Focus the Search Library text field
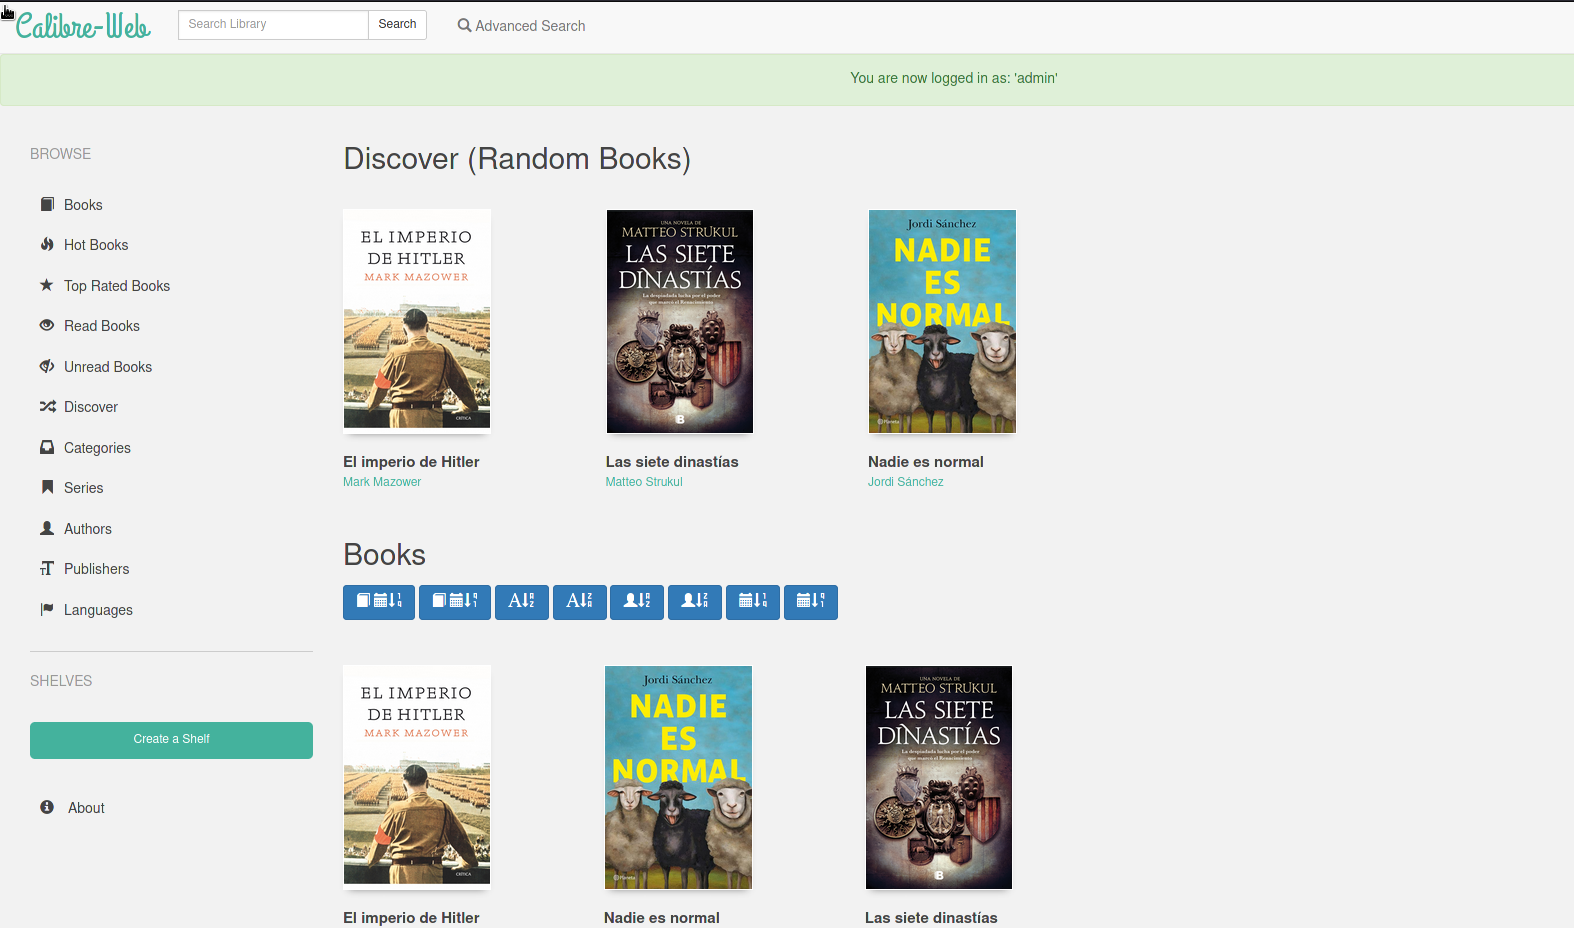Screen dimensions: 1574x928 (x=273, y=25)
